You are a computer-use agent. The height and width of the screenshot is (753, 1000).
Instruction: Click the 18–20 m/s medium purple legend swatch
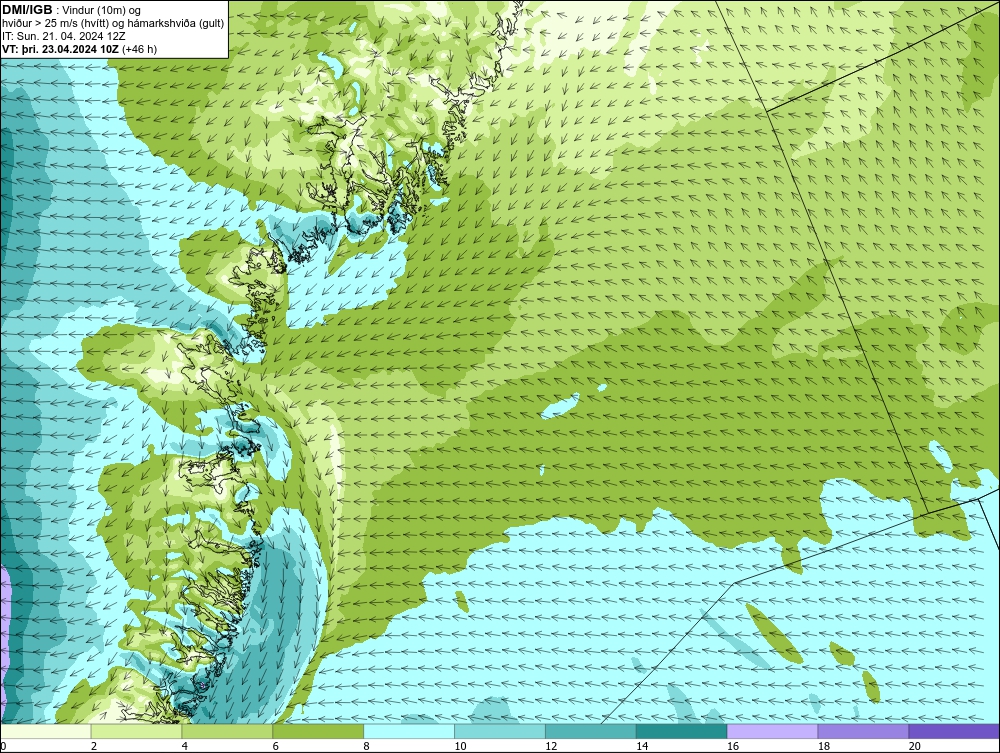[x=863, y=731]
